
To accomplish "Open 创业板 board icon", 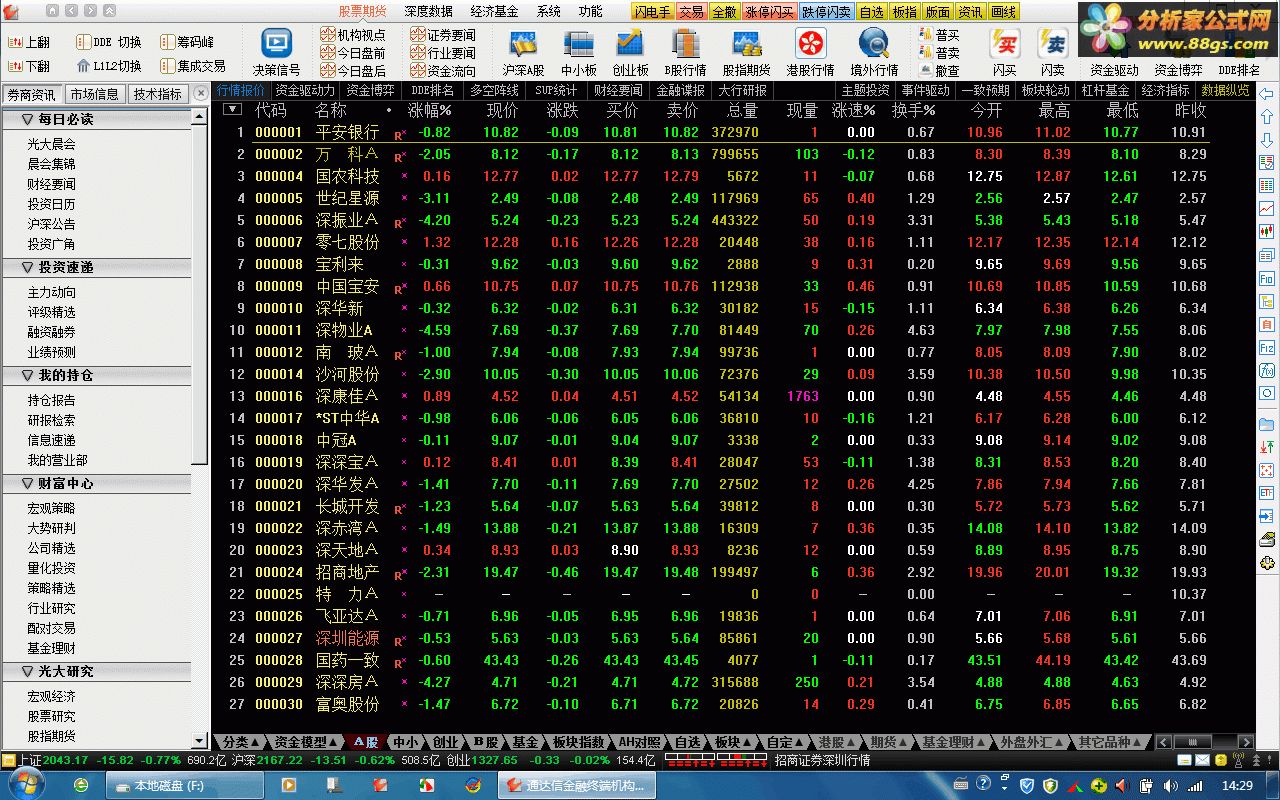I will [630, 52].
